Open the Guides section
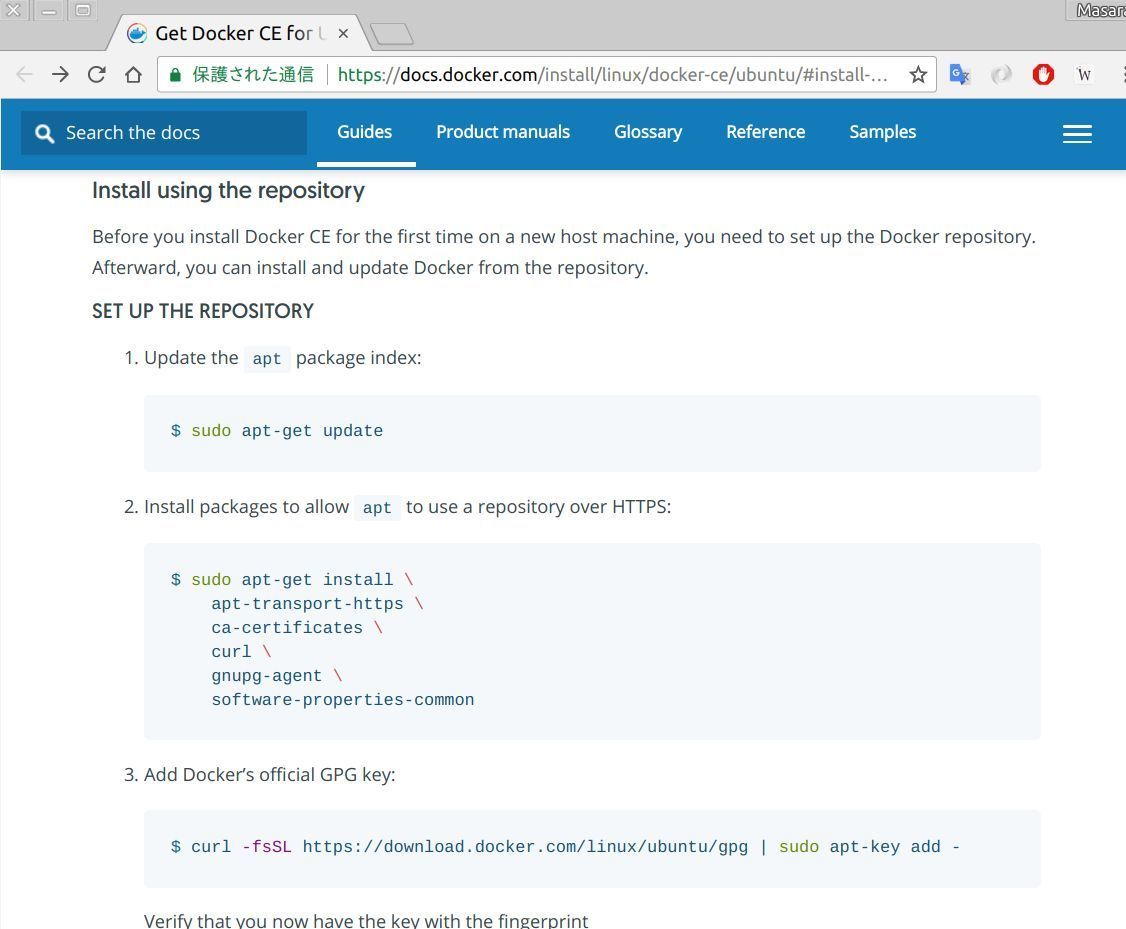 tap(365, 132)
